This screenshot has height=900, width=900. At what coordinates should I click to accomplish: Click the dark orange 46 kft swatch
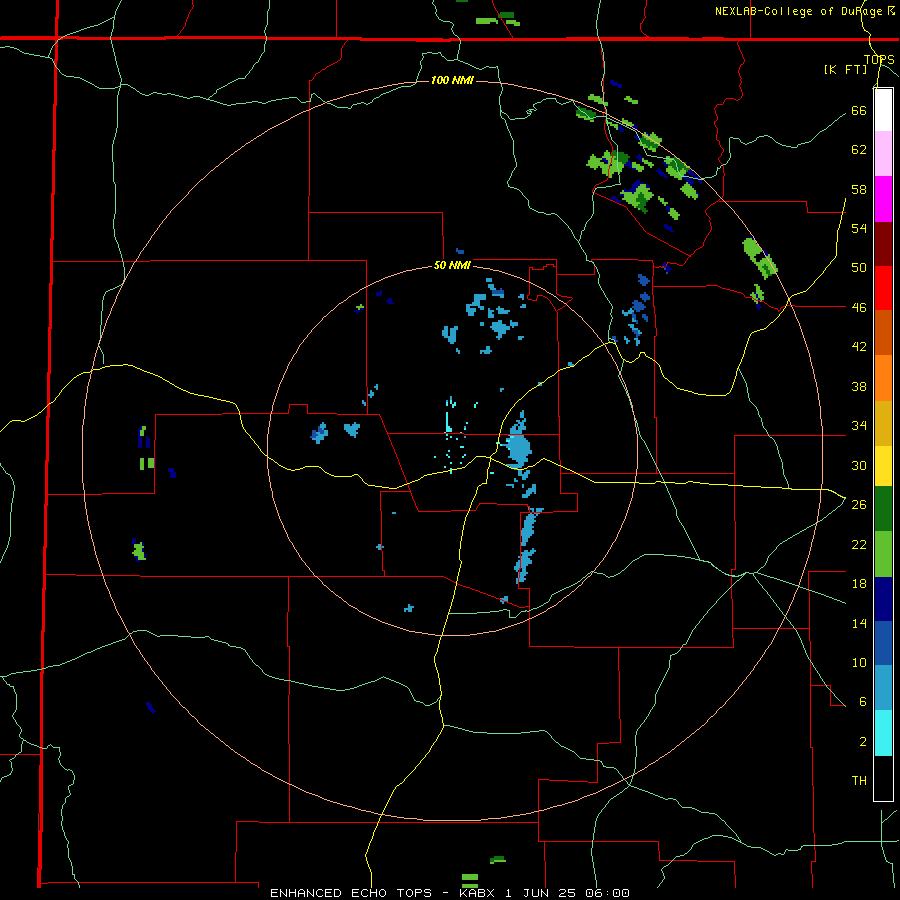pos(883,333)
